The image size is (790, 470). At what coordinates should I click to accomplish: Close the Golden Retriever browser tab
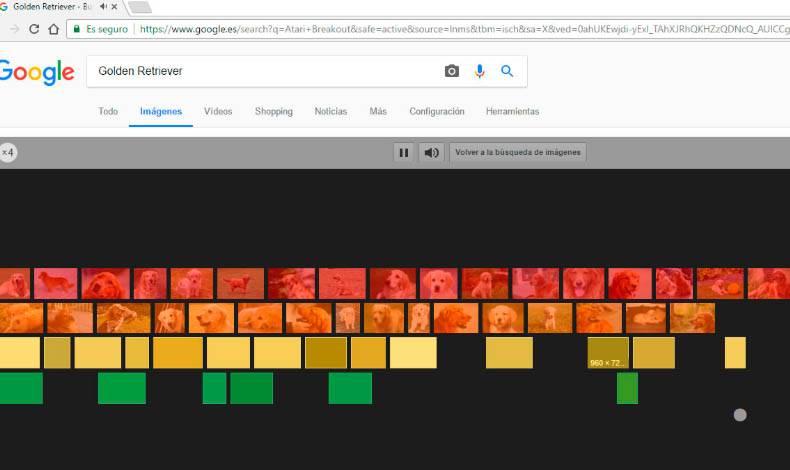[x=114, y=7]
